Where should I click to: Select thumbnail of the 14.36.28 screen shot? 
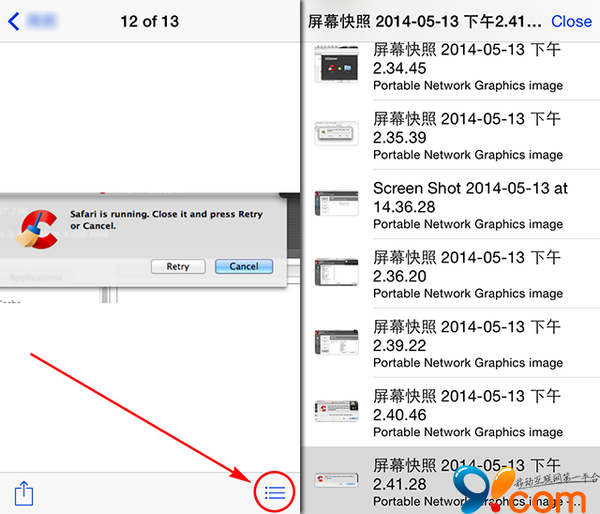[336, 203]
